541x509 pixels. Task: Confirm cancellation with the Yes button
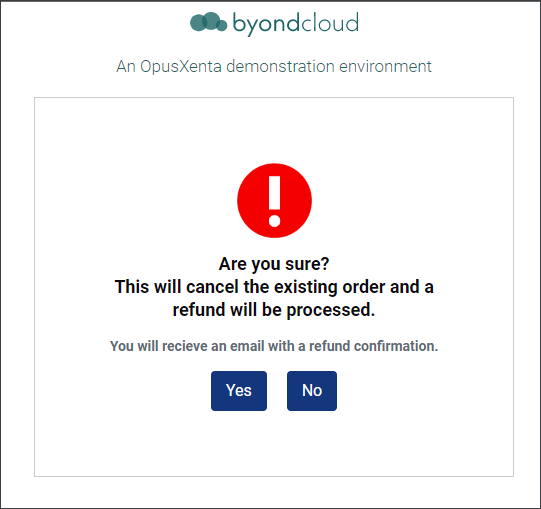pos(239,391)
